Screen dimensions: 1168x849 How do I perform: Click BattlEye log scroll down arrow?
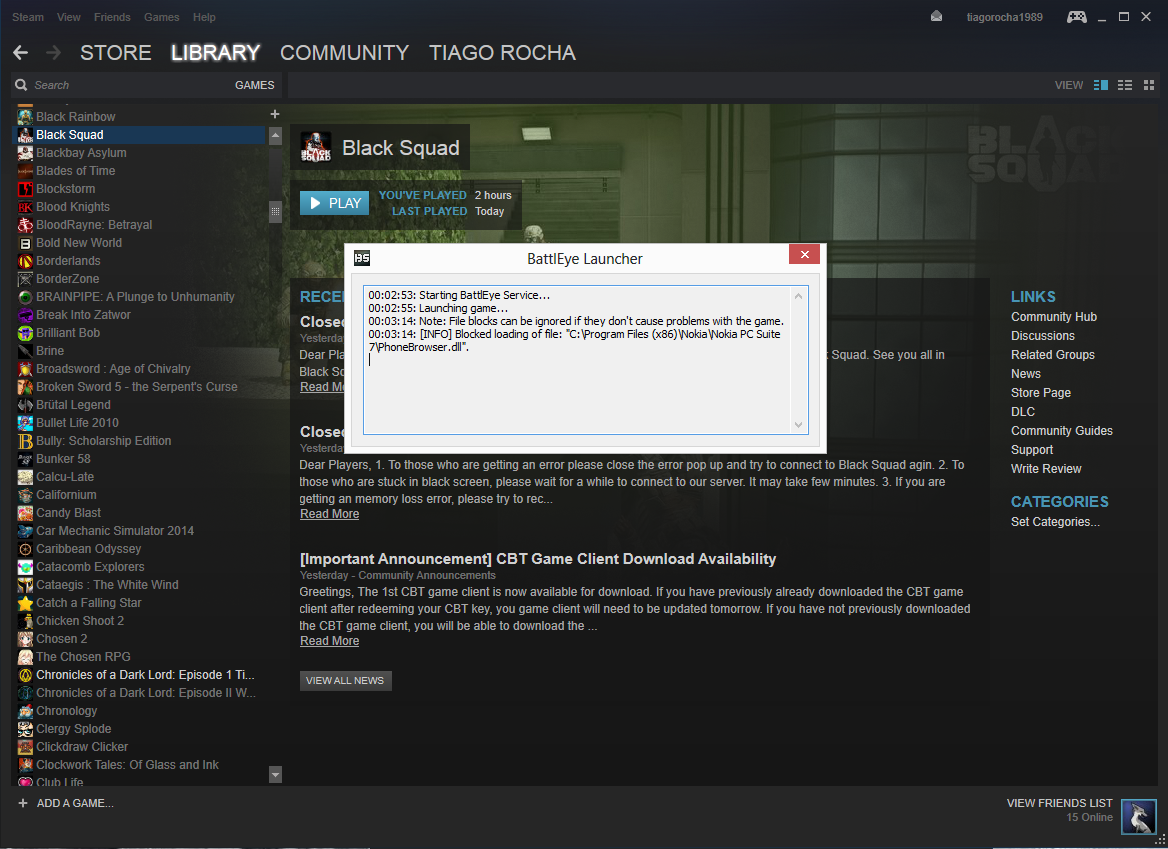click(799, 425)
